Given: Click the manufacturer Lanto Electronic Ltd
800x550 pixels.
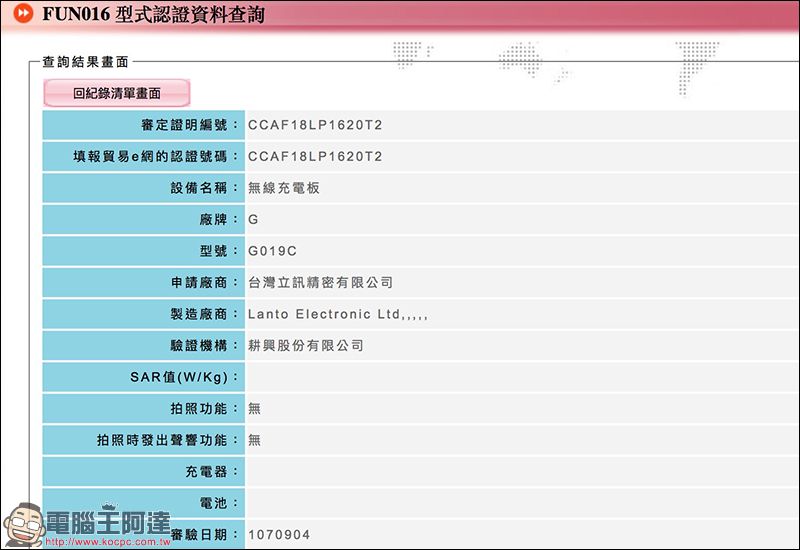Looking at the screenshot, I should [337, 314].
